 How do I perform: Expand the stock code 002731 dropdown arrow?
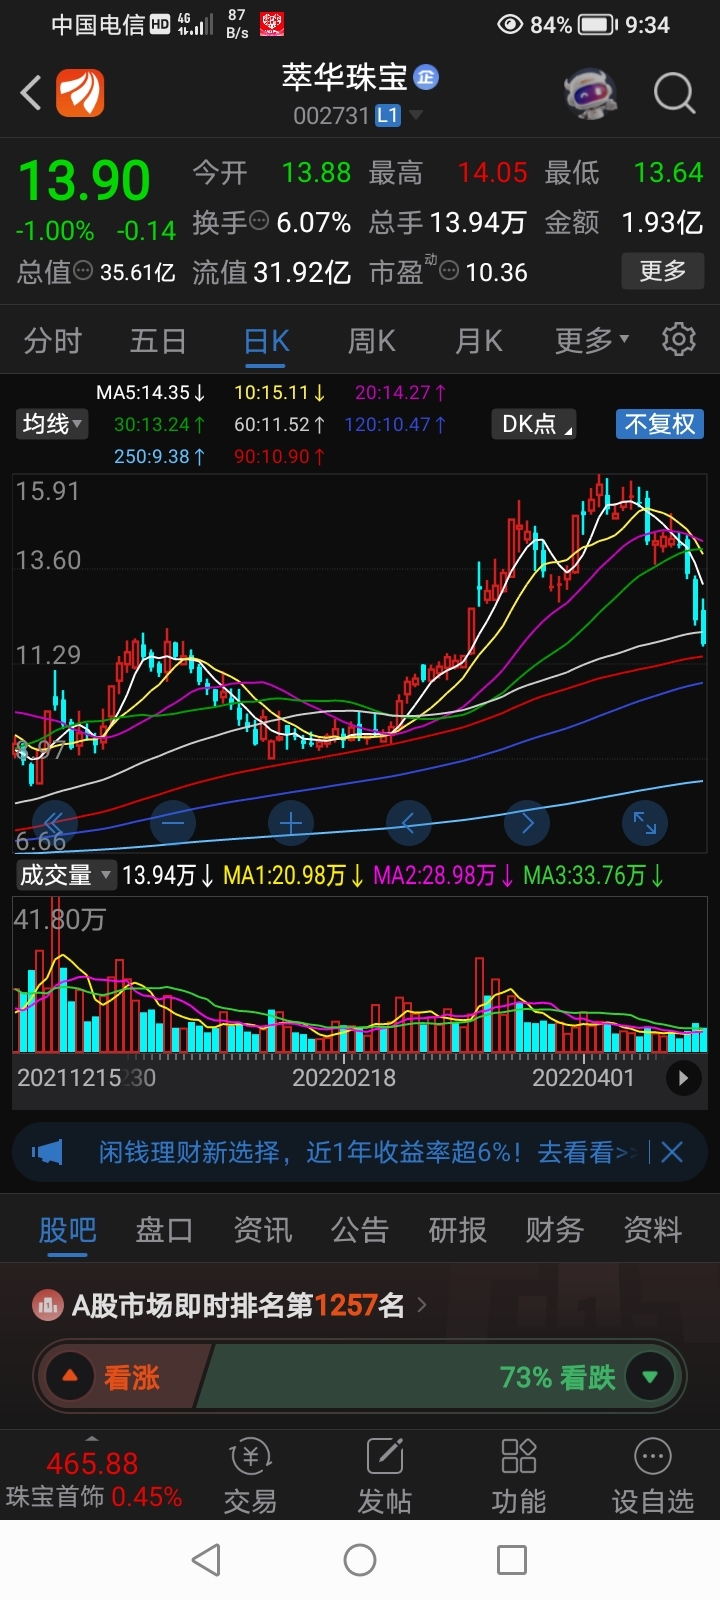pyautogui.click(x=415, y=116)
